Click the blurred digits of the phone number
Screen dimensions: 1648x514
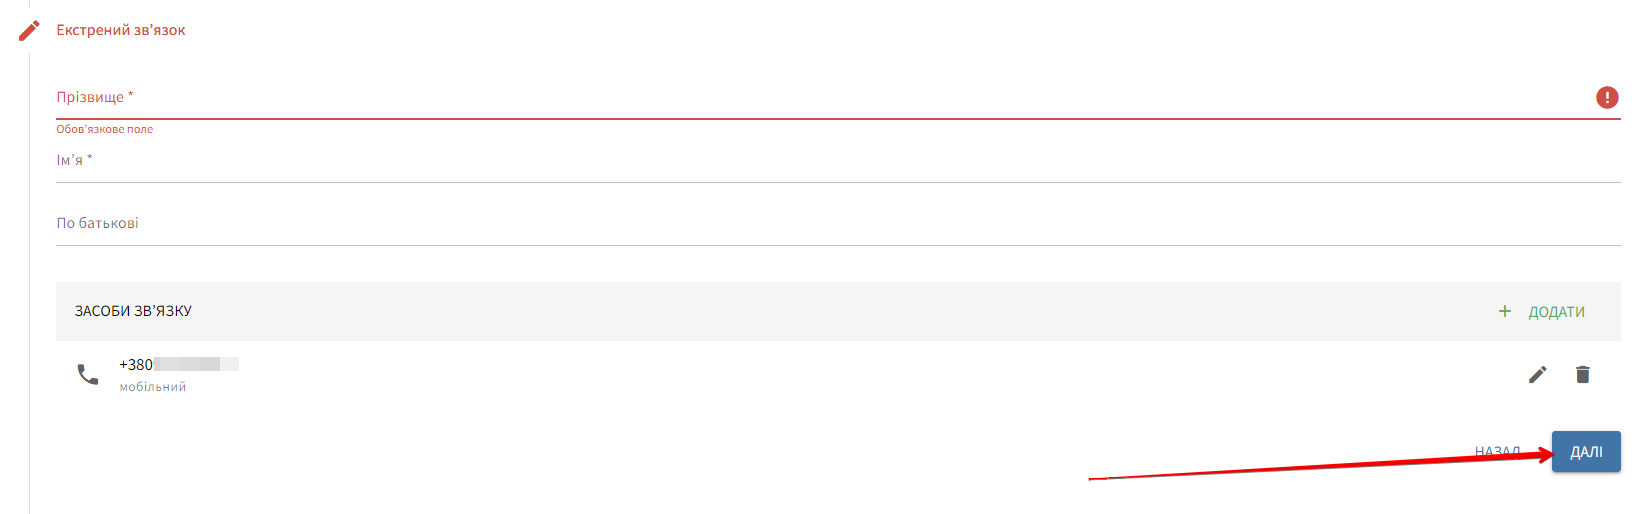tap(196, 365)
